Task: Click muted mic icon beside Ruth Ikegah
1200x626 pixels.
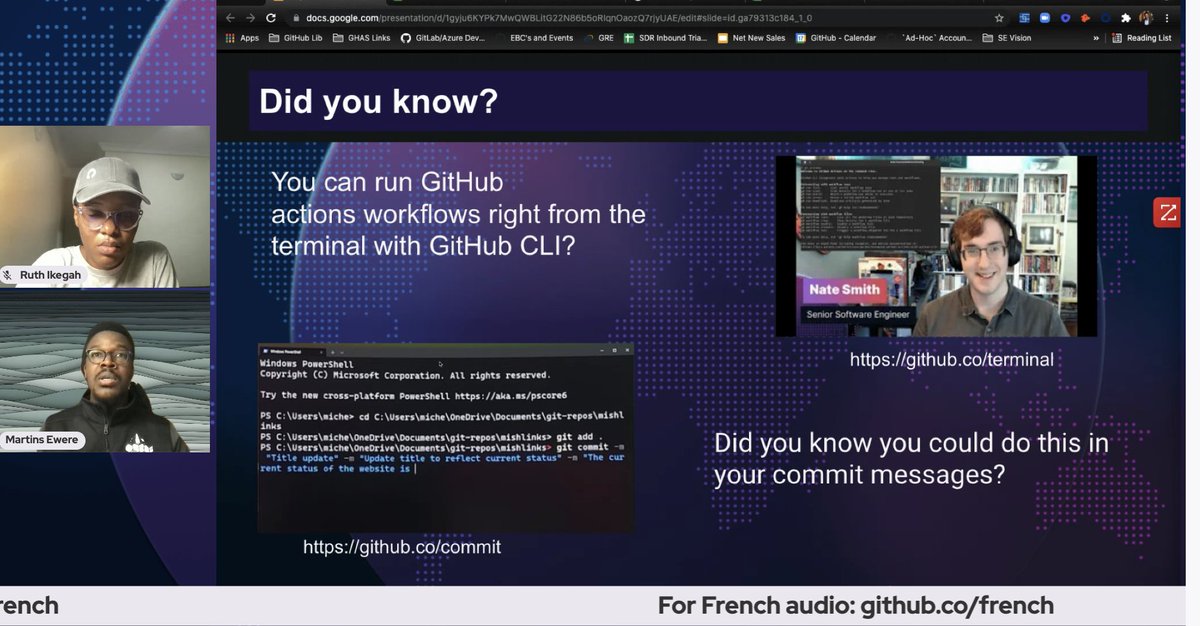Action: (x=9, y=274)
